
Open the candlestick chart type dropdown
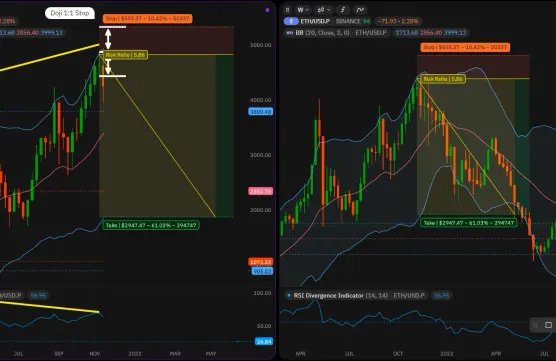[x=324, y=10]
